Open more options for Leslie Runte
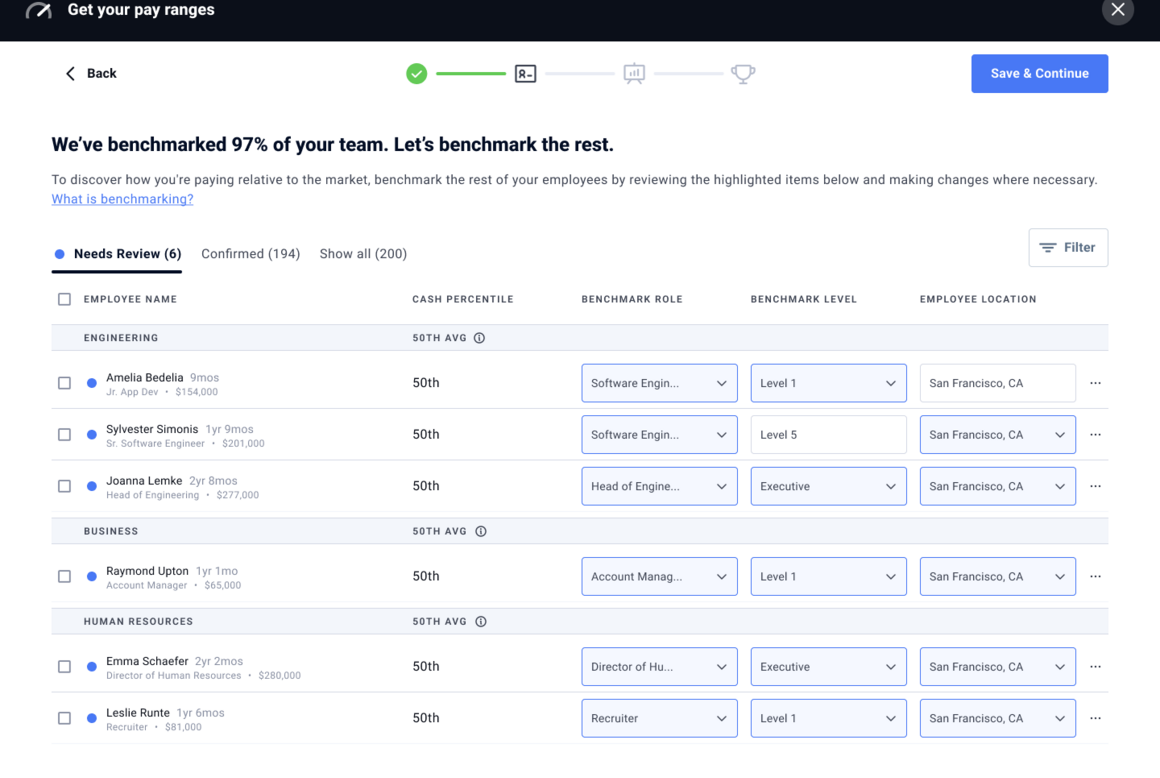 [x=1095, y=719]
